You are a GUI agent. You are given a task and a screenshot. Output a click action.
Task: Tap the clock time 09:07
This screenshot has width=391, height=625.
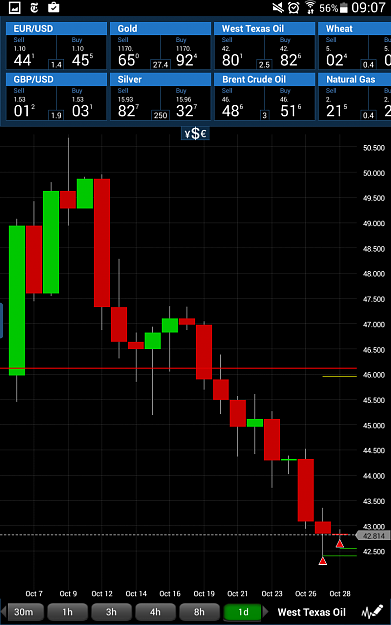tap(368, 8)
